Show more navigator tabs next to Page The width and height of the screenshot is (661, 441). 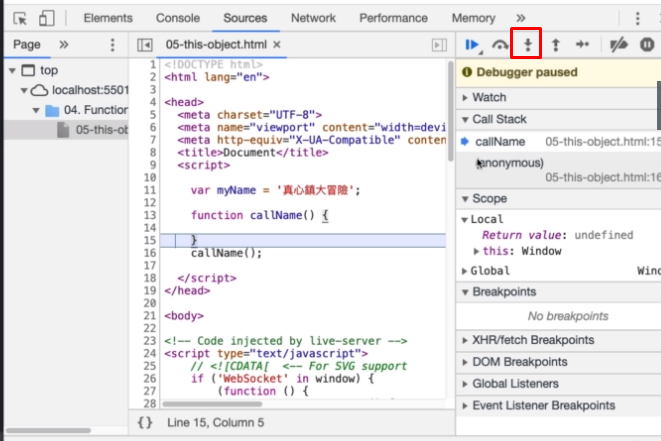coord(64,44)
